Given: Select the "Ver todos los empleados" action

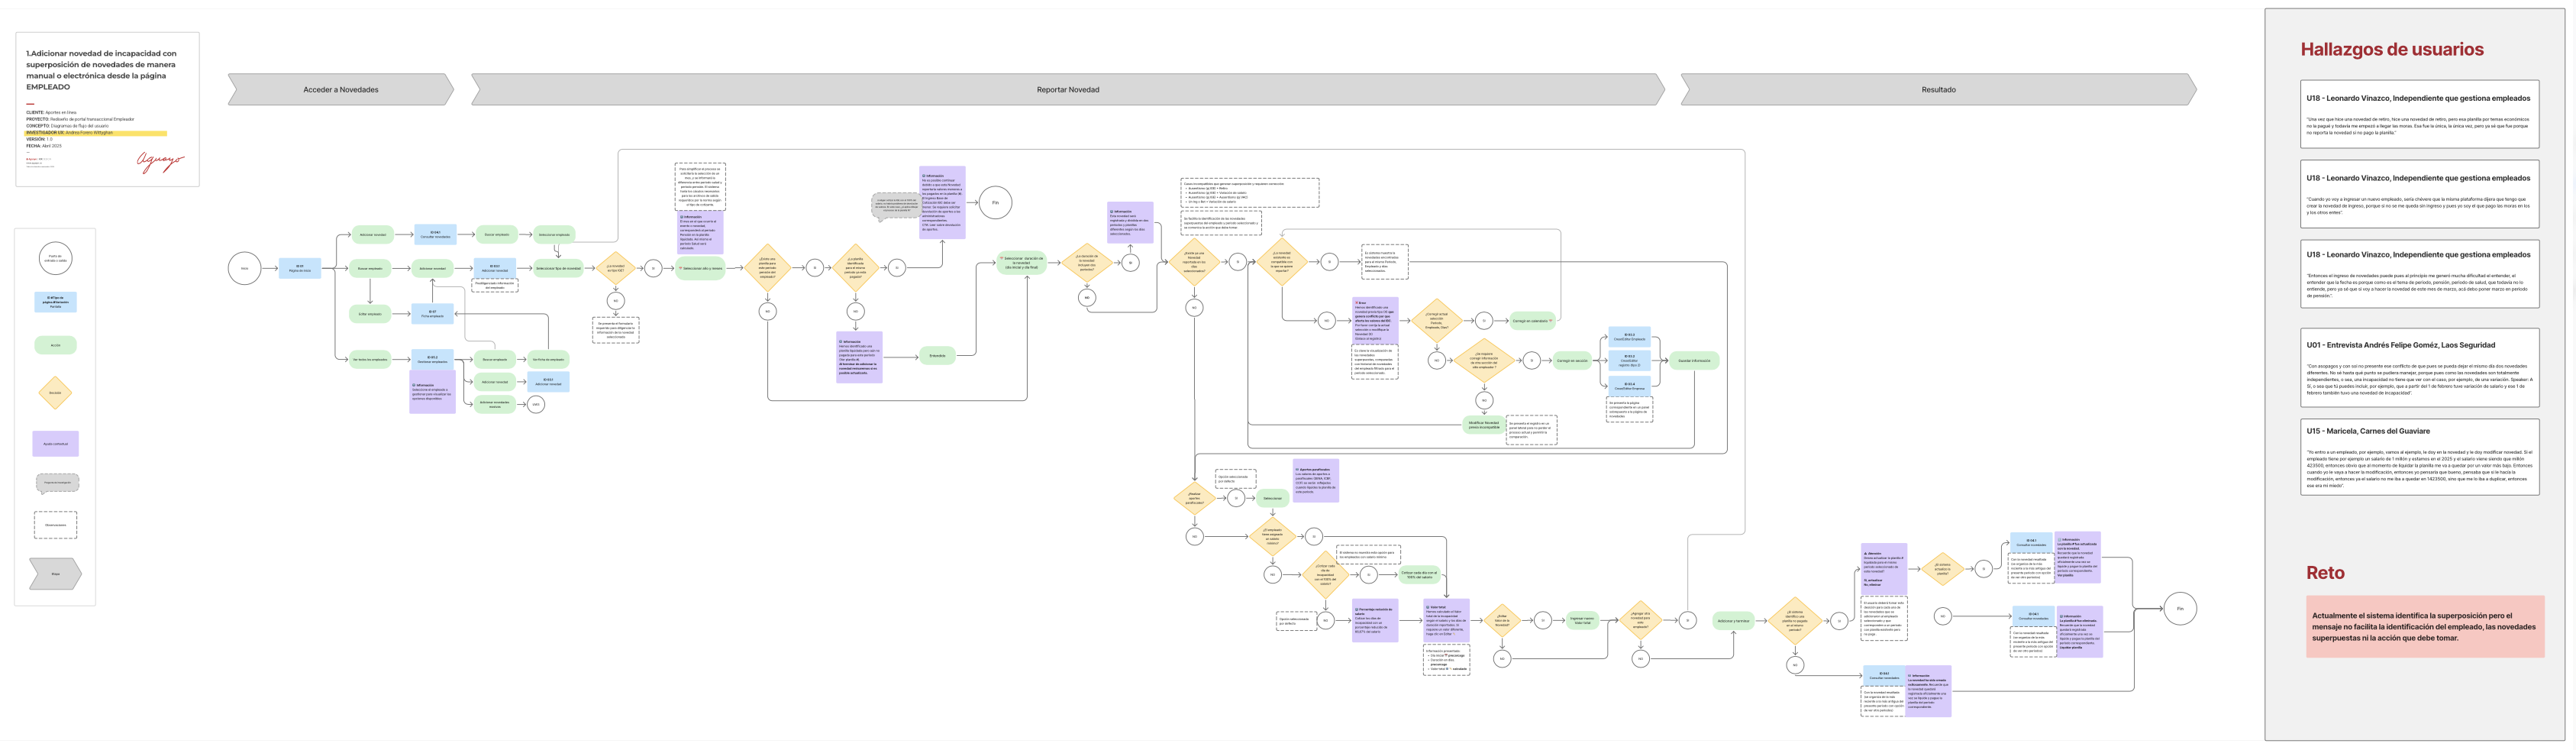Looking at the screenshot, I should coord(370,359).
